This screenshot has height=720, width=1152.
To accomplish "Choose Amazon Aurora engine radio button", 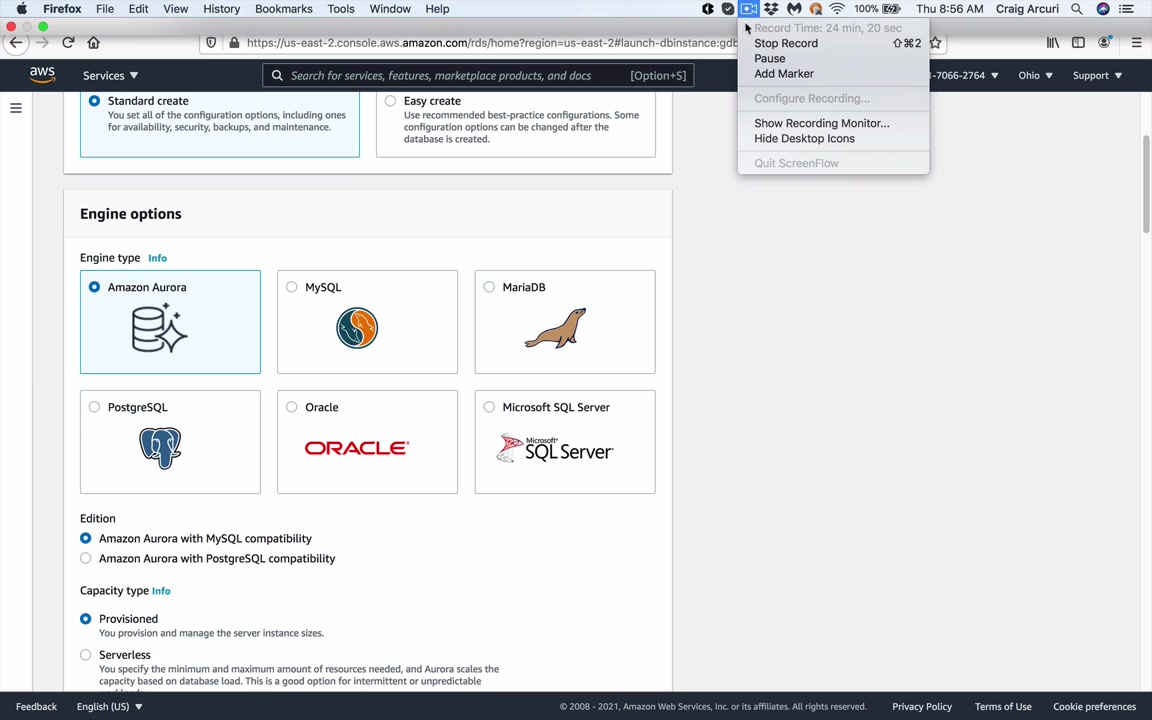I will tap(94, 287).
